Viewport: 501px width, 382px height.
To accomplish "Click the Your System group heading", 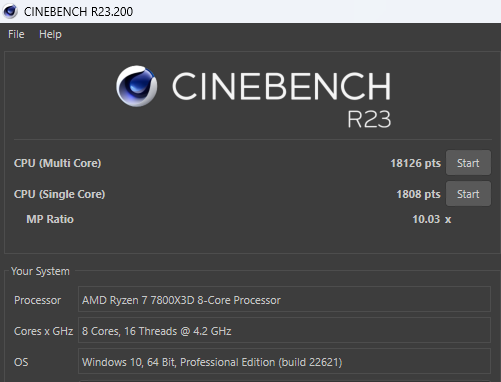I will (40, 271).
